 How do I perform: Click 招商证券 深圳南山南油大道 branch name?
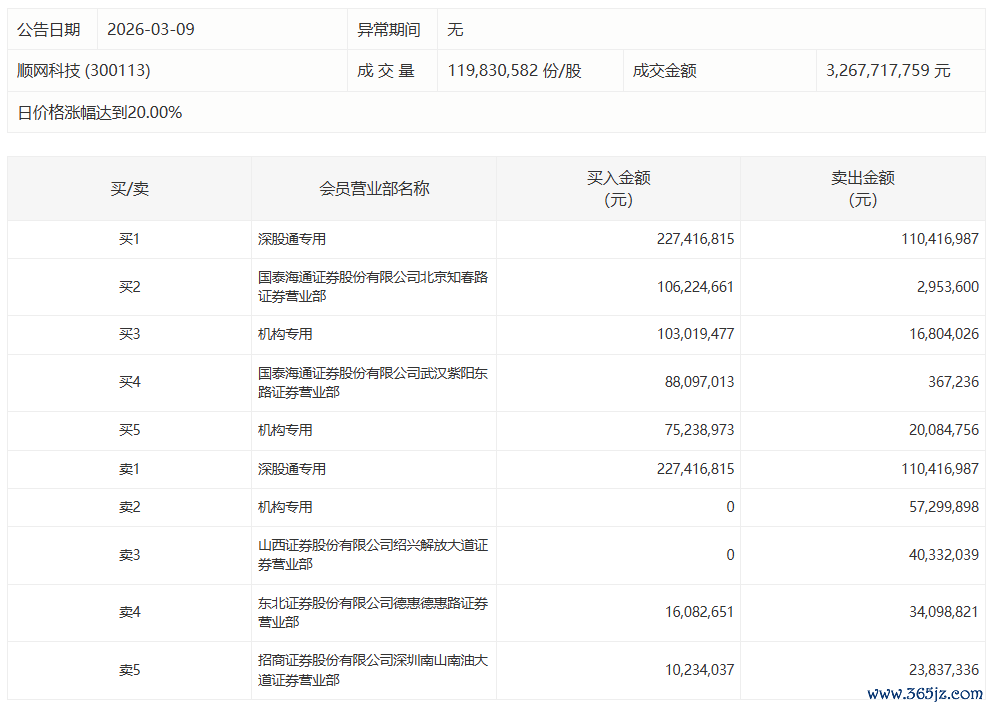[373, 670]
